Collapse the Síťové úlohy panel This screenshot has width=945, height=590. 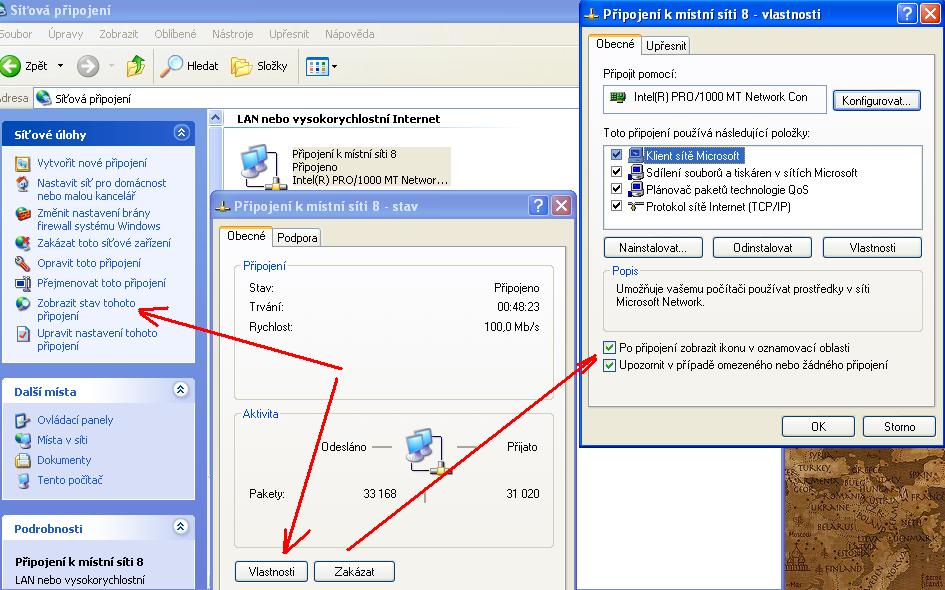pos(181,133)
